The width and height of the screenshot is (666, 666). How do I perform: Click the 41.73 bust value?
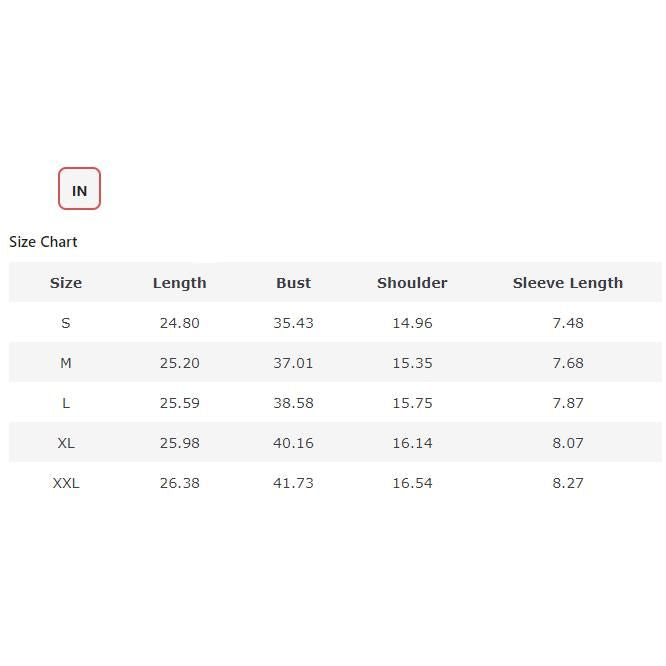pos(293,483)
